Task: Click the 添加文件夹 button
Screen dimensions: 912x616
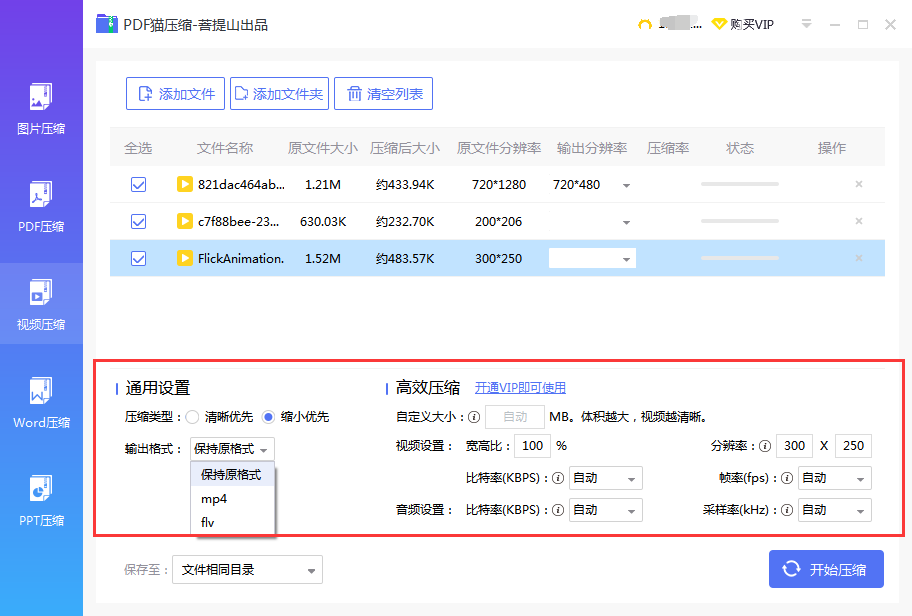Action: 279,94
